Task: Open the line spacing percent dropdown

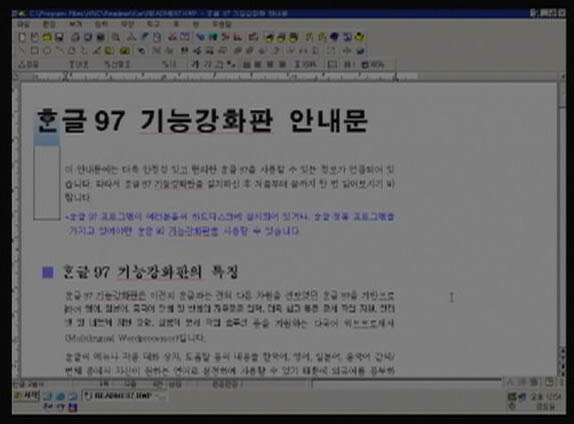Action: tap(306, 64)
